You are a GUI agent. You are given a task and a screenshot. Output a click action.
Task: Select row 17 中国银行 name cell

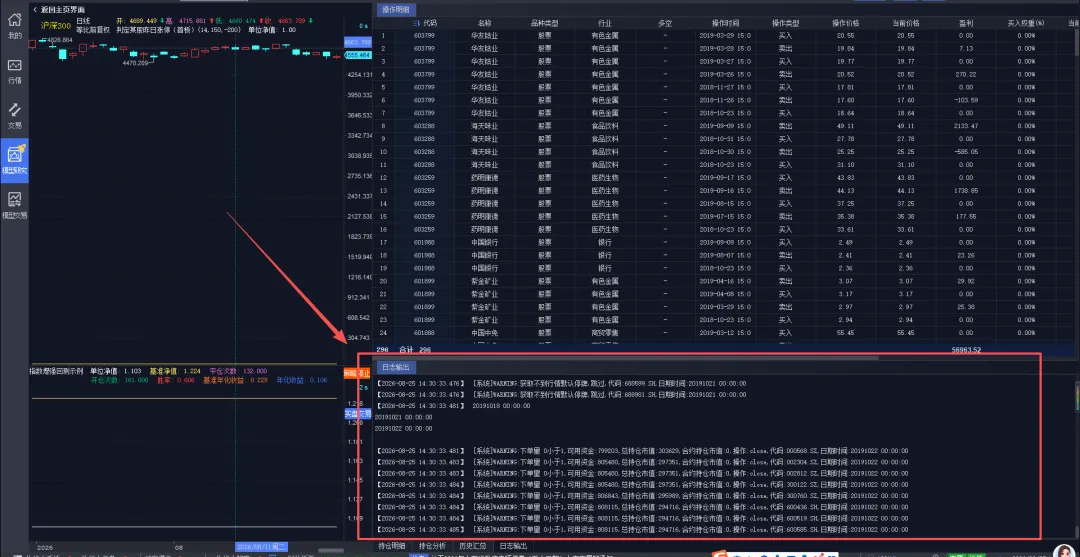(x=484, y=242)
